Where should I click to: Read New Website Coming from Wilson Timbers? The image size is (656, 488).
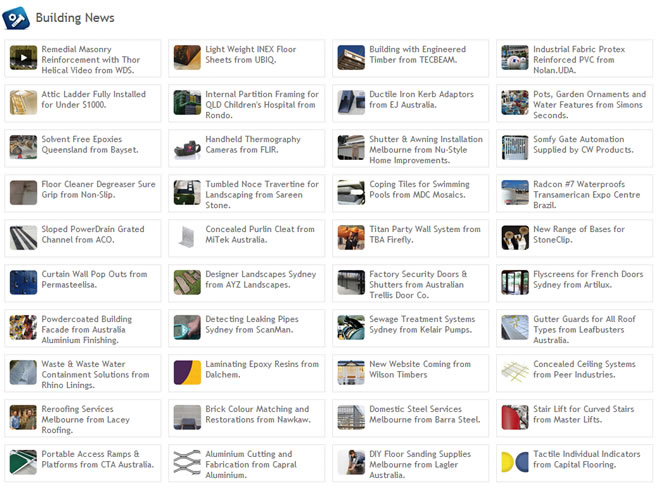coord(420,370)
